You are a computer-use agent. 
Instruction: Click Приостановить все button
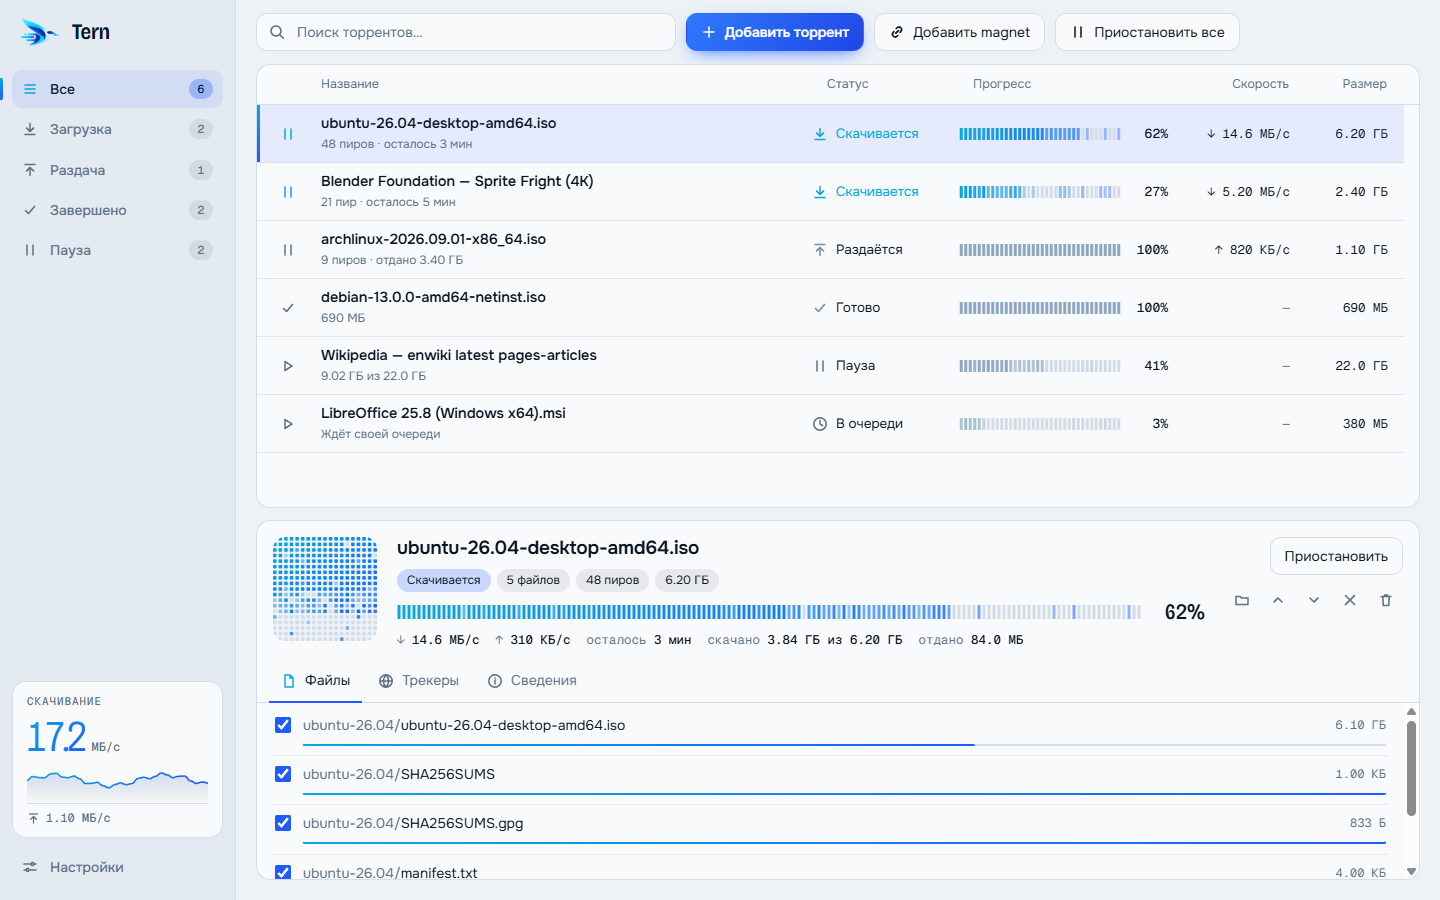(x=1147, y=32)
